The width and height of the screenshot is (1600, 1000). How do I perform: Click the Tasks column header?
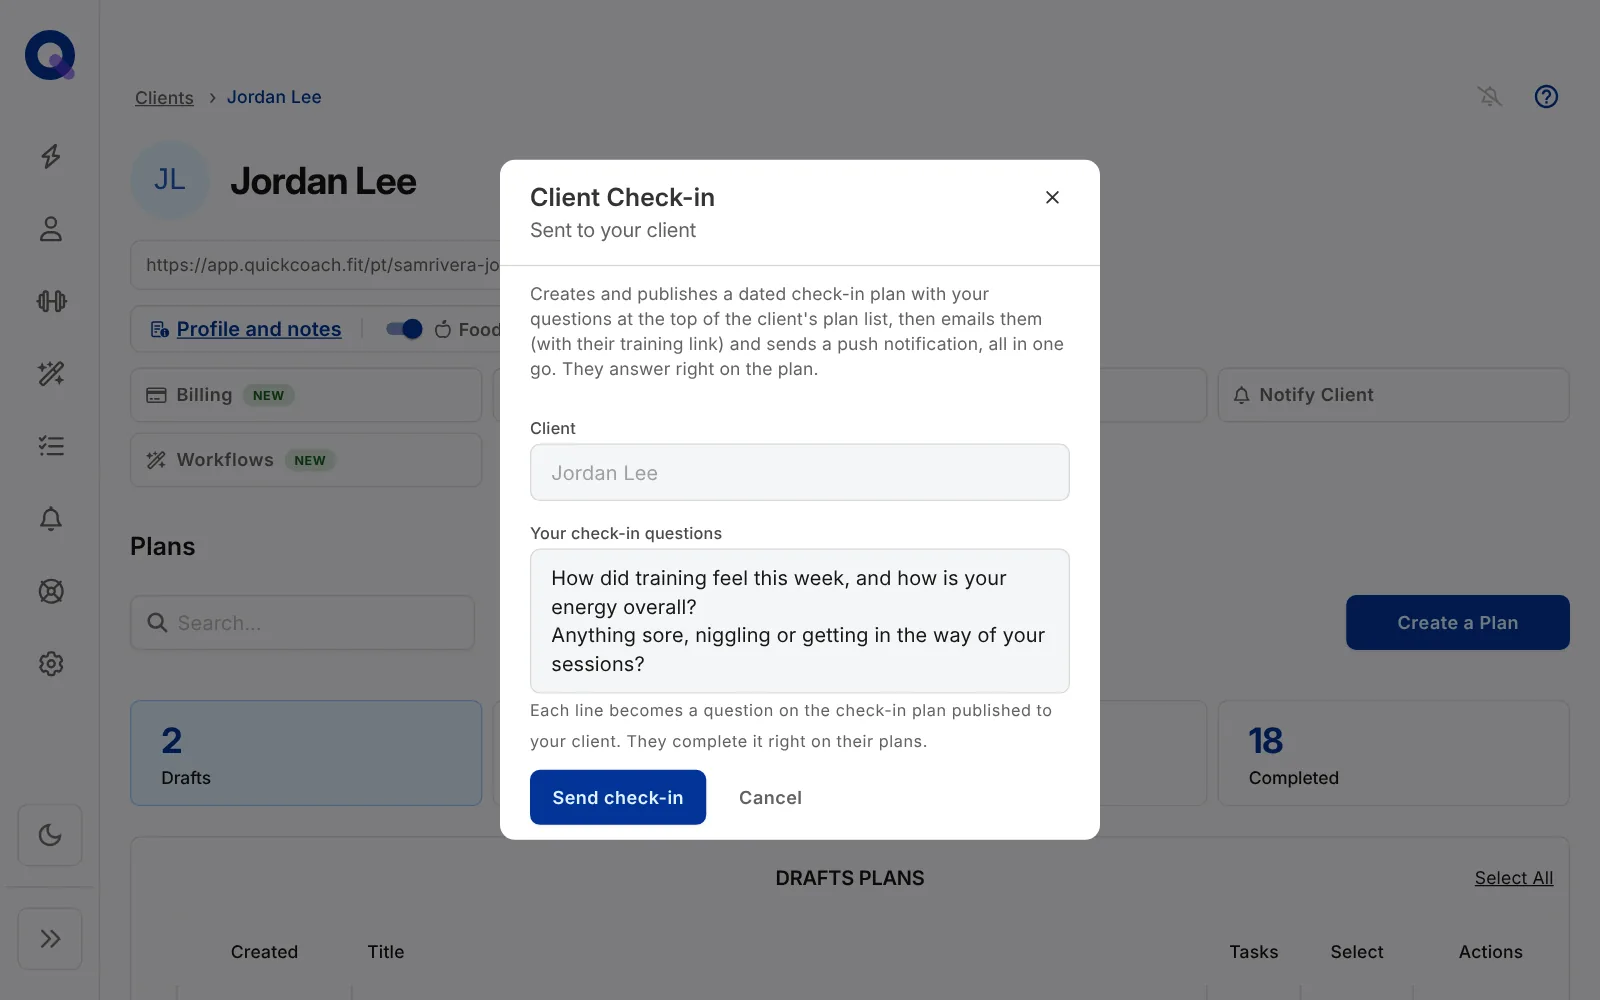click(x=1254, y=952)
